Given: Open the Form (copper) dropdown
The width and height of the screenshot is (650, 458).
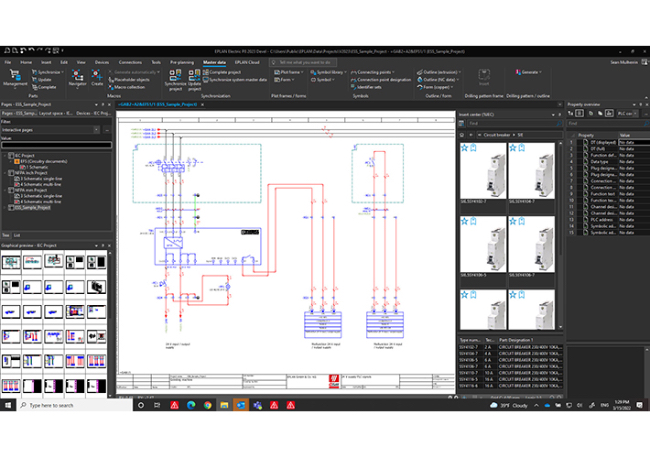Looking at the screenshot, I should point(435,87).
